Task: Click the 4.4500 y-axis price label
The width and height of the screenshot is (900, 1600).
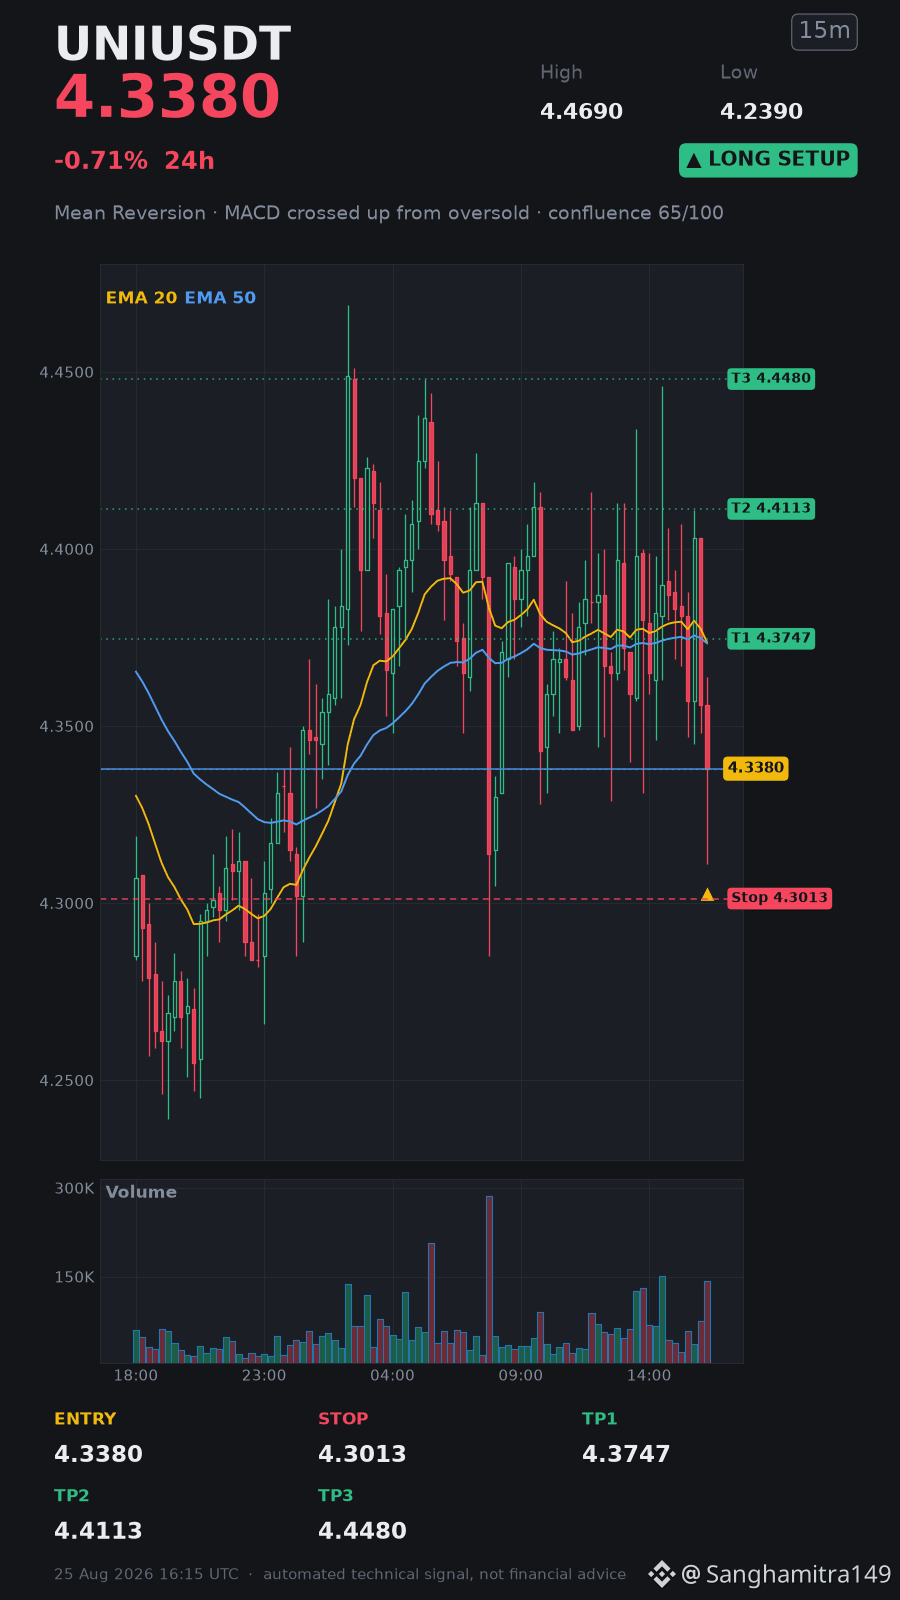Action: point(66,373)
